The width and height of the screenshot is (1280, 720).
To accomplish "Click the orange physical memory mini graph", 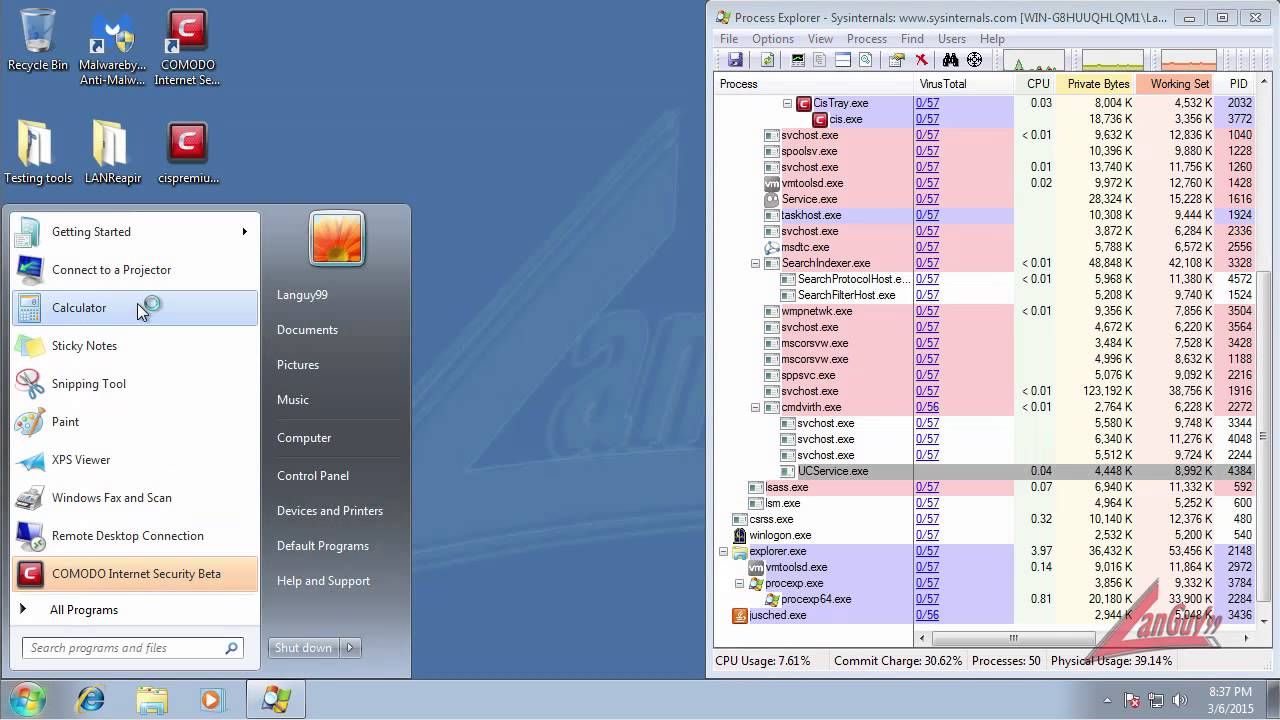I will click(1188, 60).
